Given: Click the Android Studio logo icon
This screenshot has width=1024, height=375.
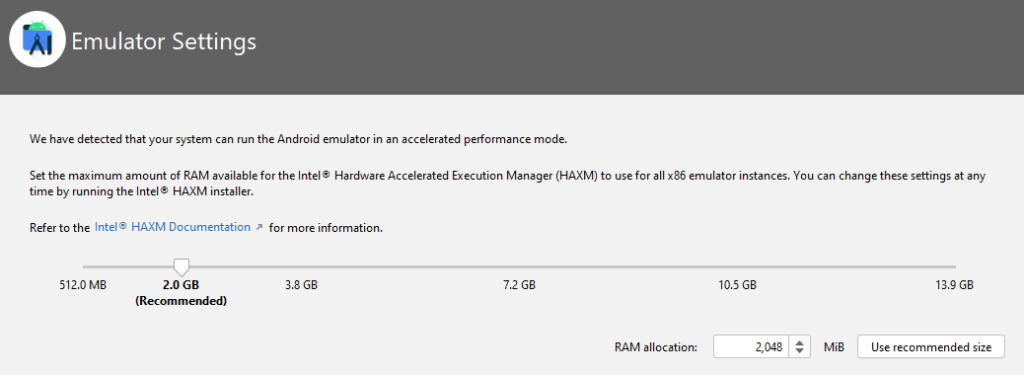Looking at the screenshot, I should coord(37,39).
